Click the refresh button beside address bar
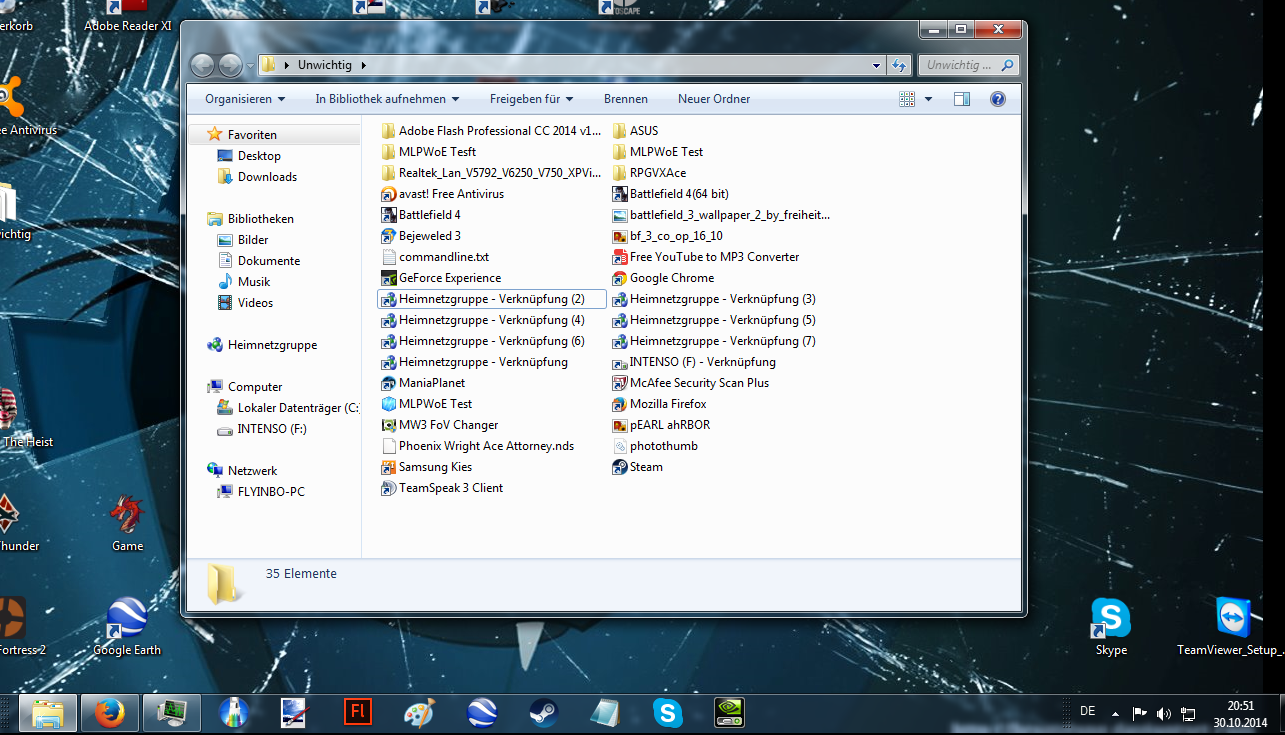 point(899,65)
